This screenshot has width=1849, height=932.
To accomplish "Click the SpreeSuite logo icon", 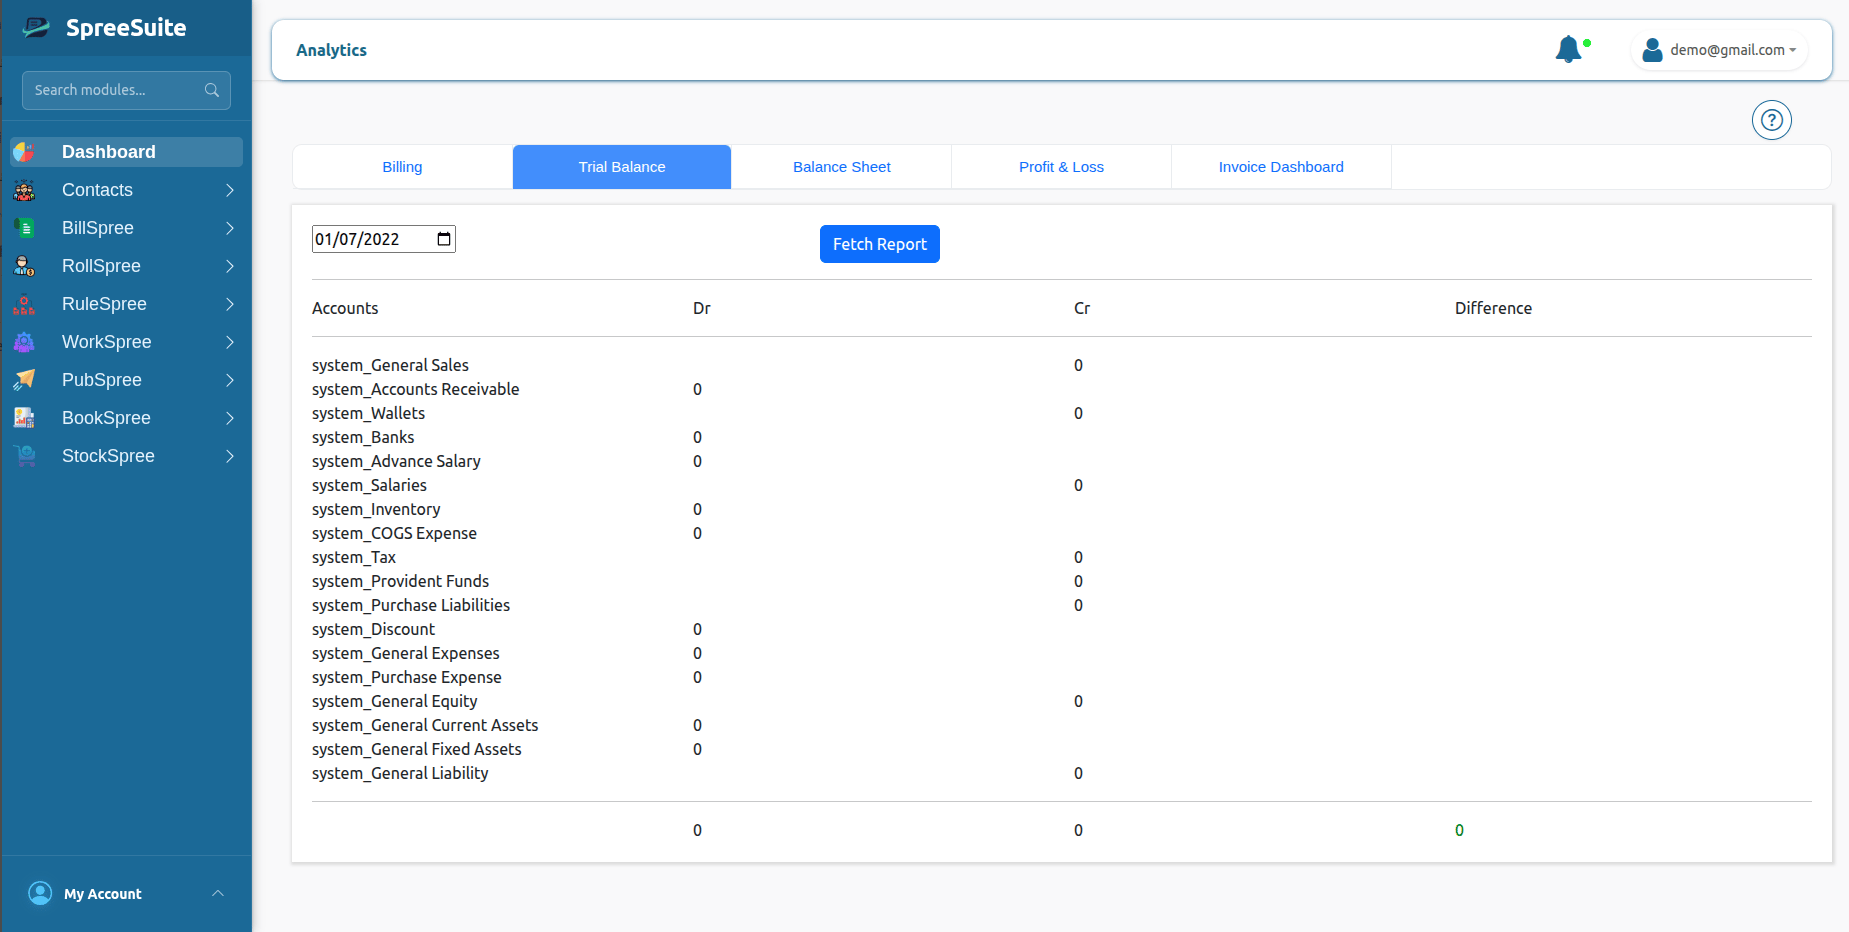I will [37, 27].
